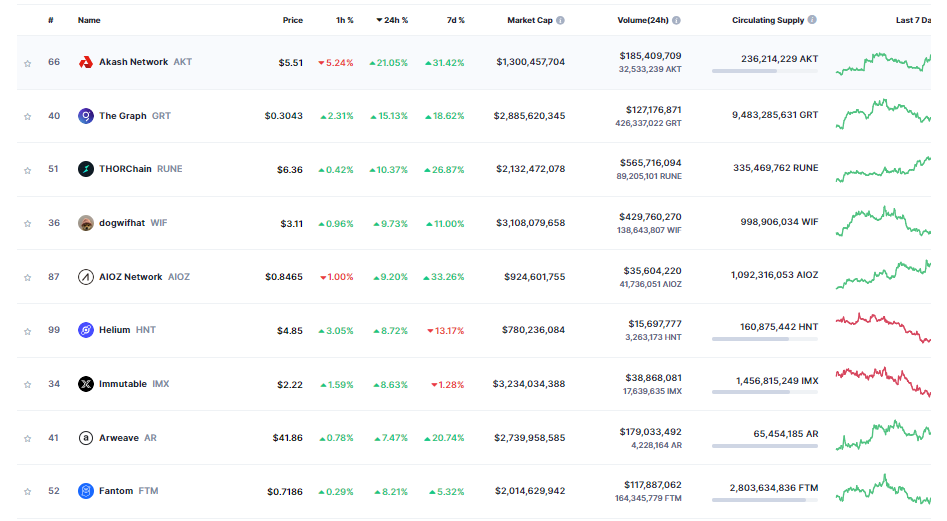Viewport: 947px width, 521px height.
Task: Click Helium 7d change 13.17%
Action: (446, 331)
